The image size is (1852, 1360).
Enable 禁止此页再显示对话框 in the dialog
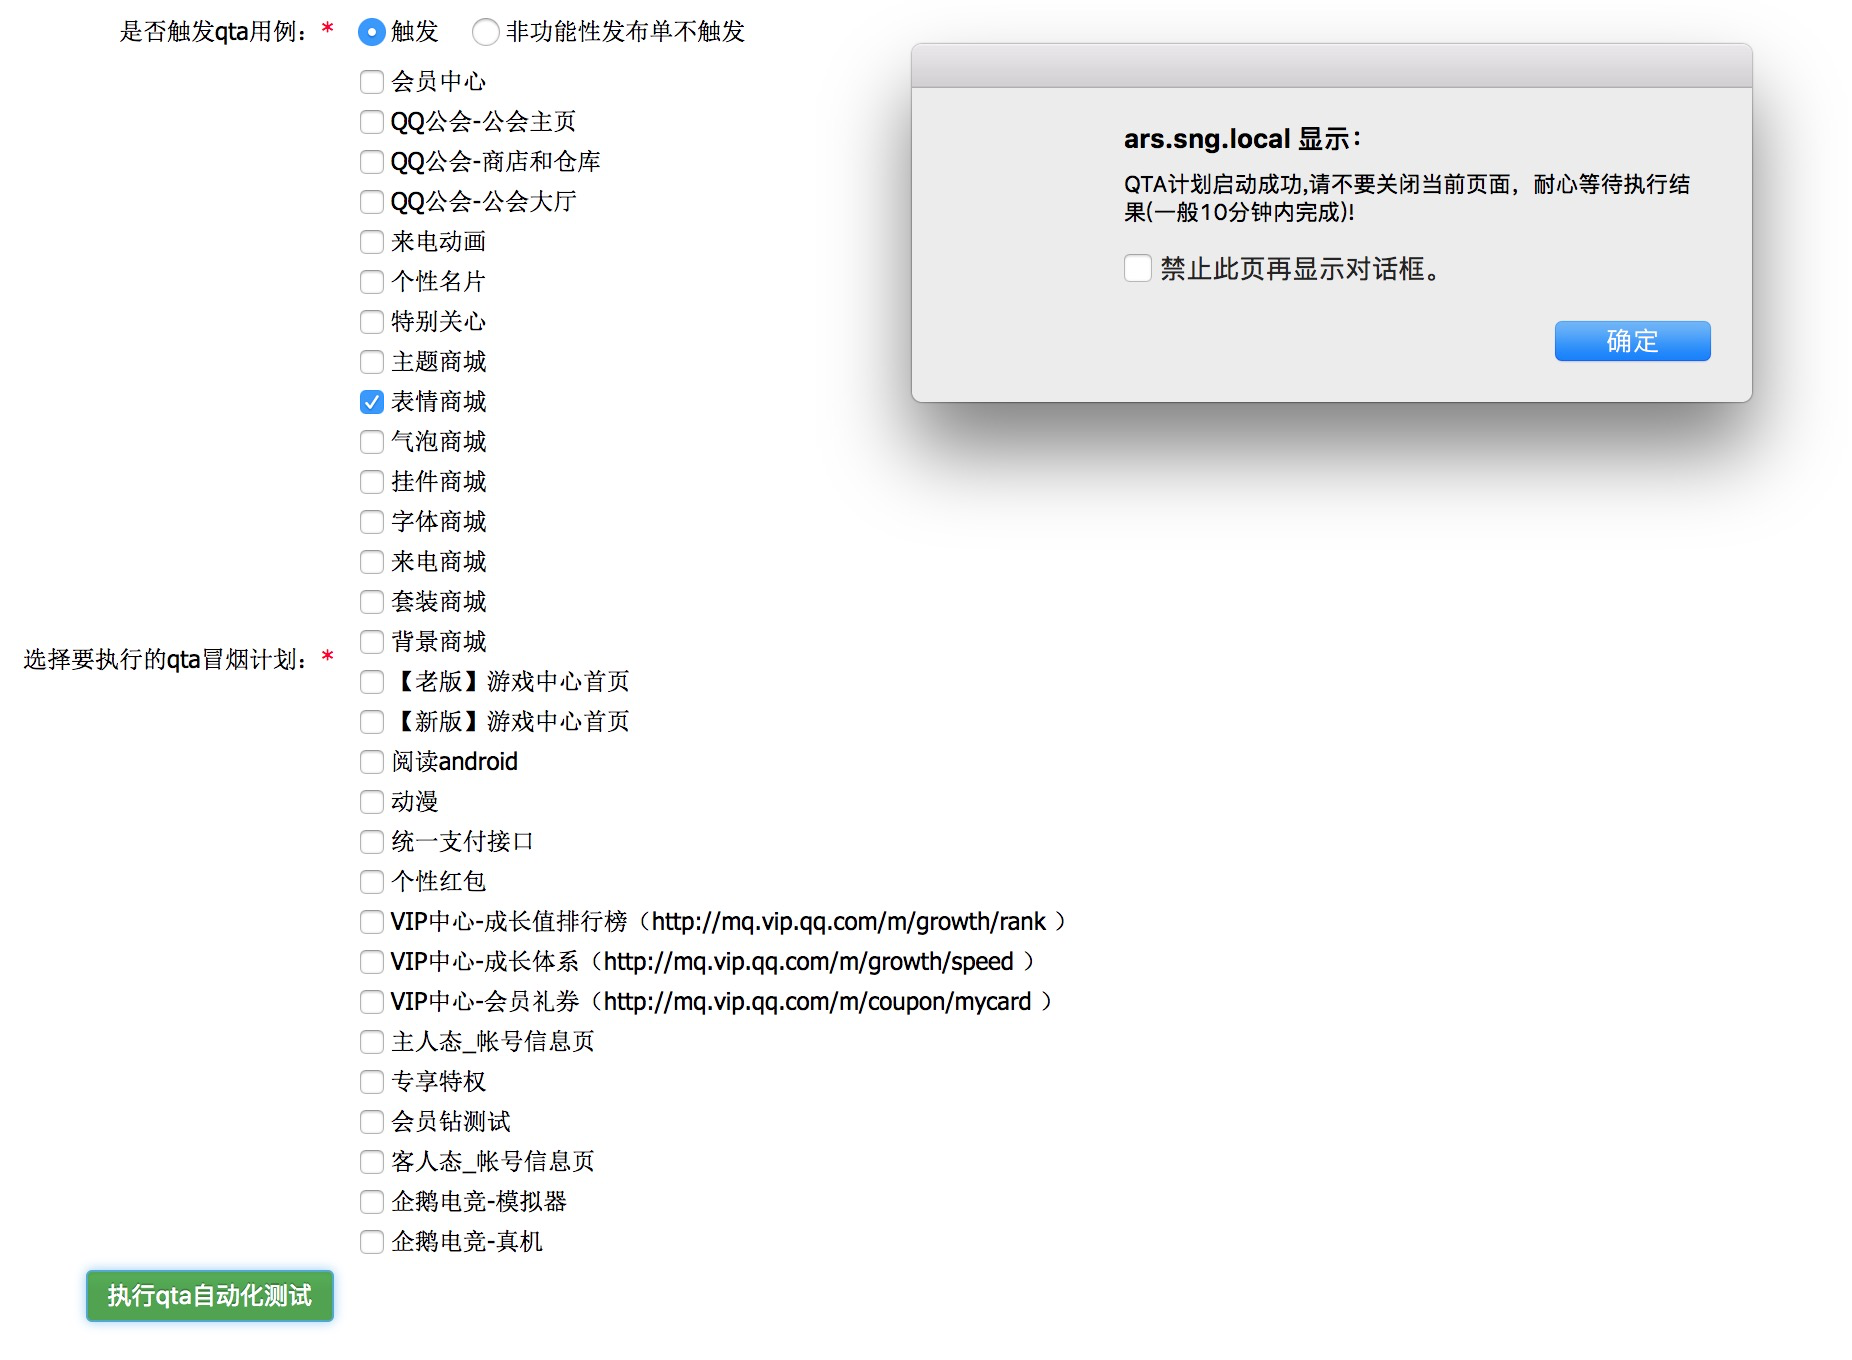1136,268
